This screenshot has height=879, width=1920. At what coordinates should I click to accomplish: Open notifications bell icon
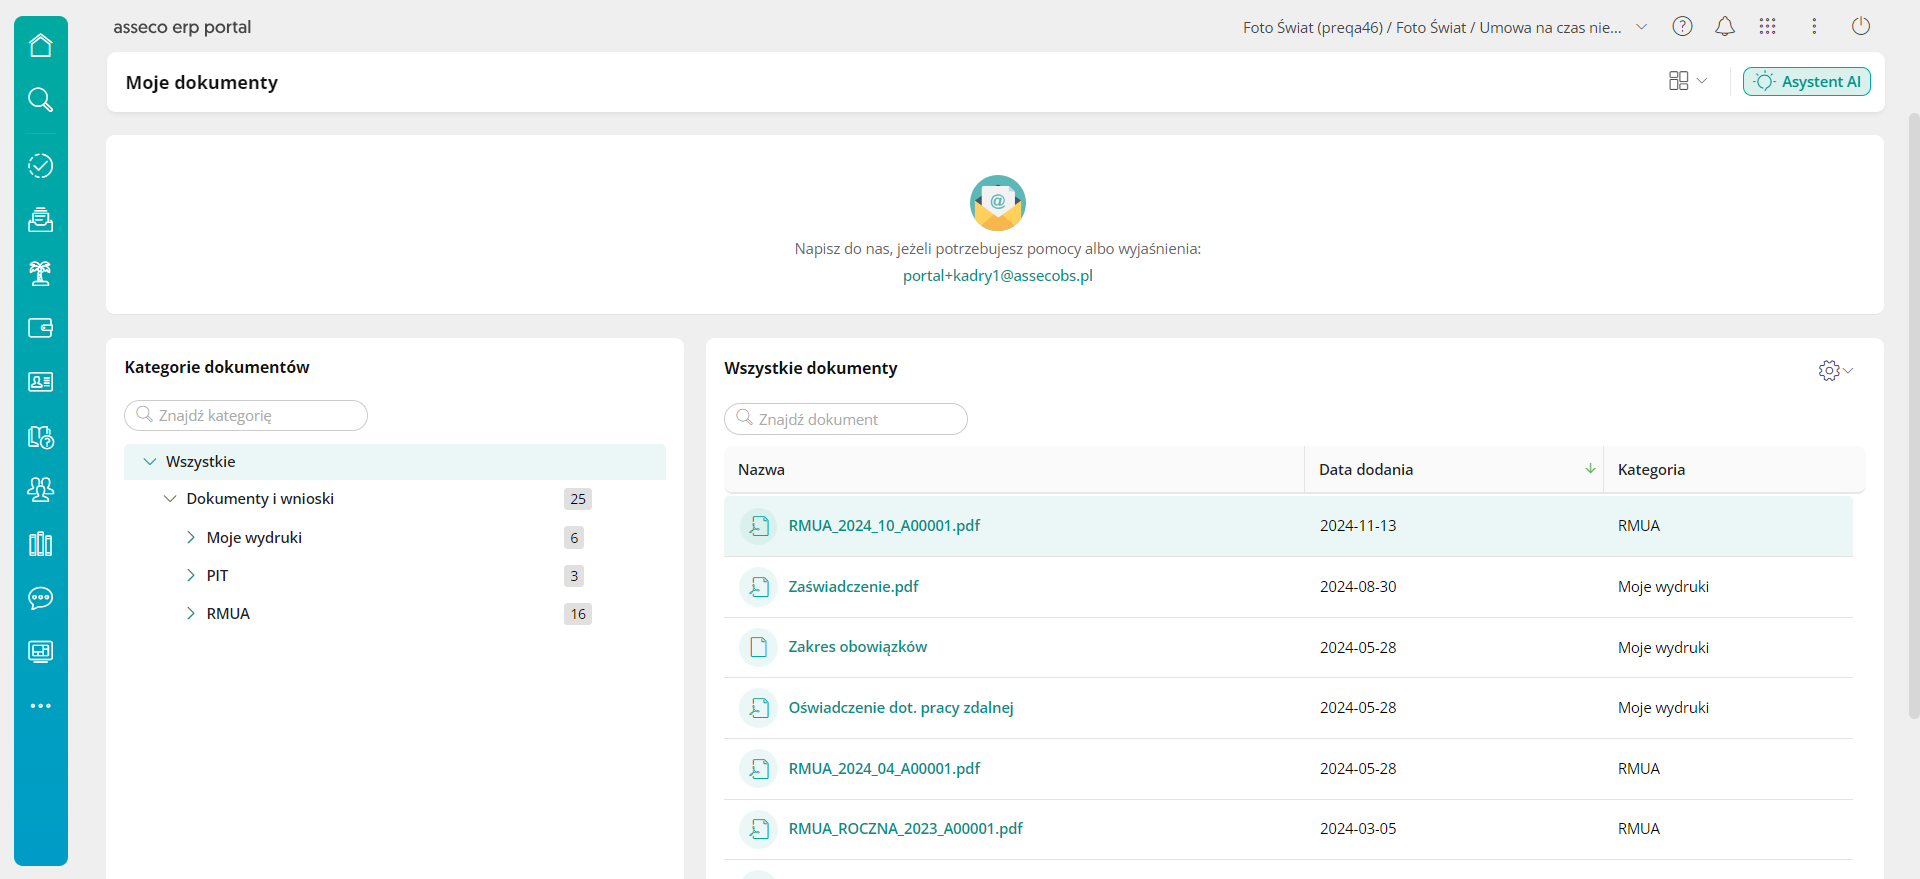(x=1725, y=27)
